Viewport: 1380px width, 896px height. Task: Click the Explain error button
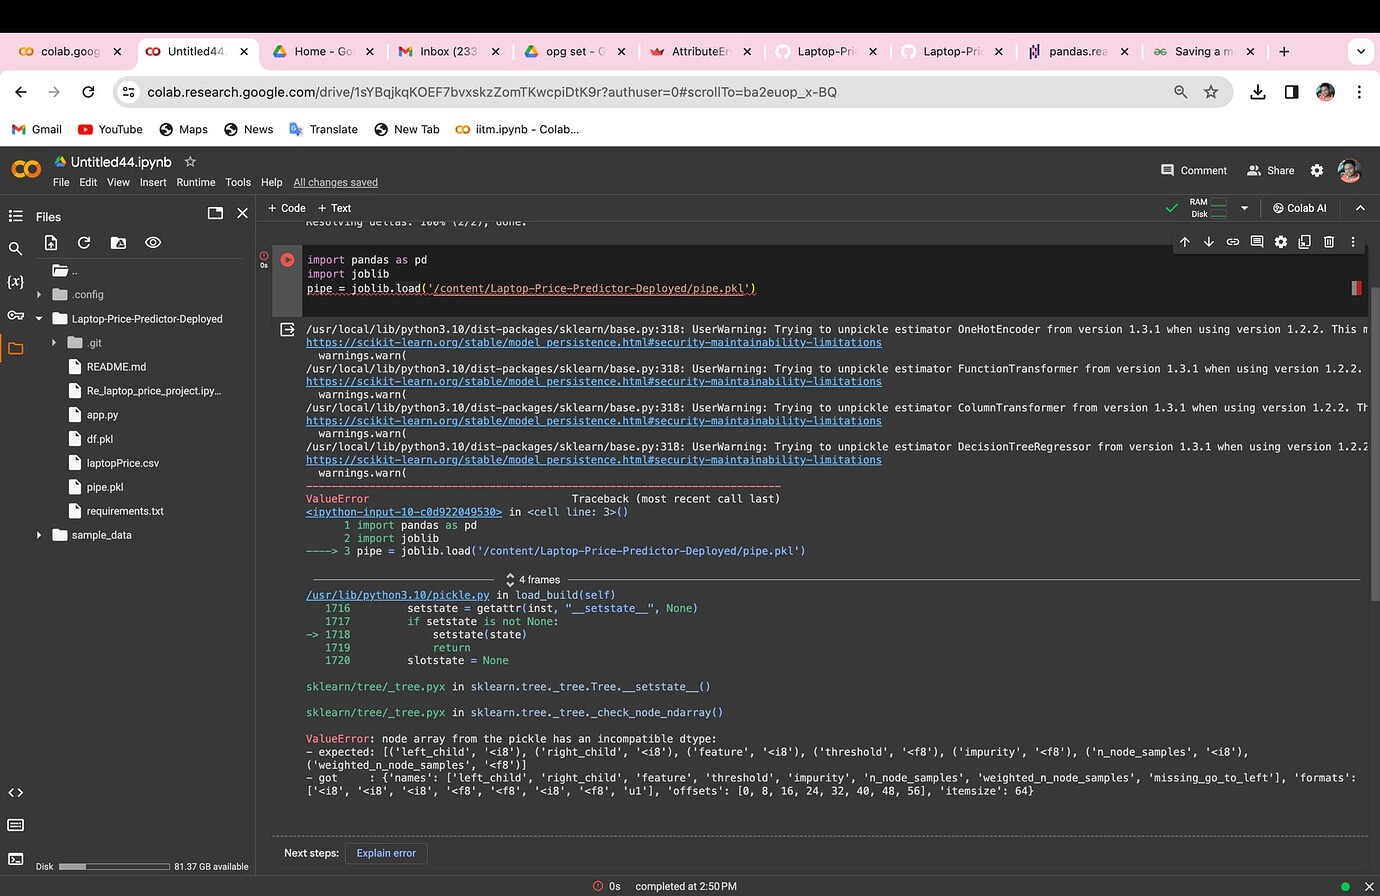pos(386,853)
